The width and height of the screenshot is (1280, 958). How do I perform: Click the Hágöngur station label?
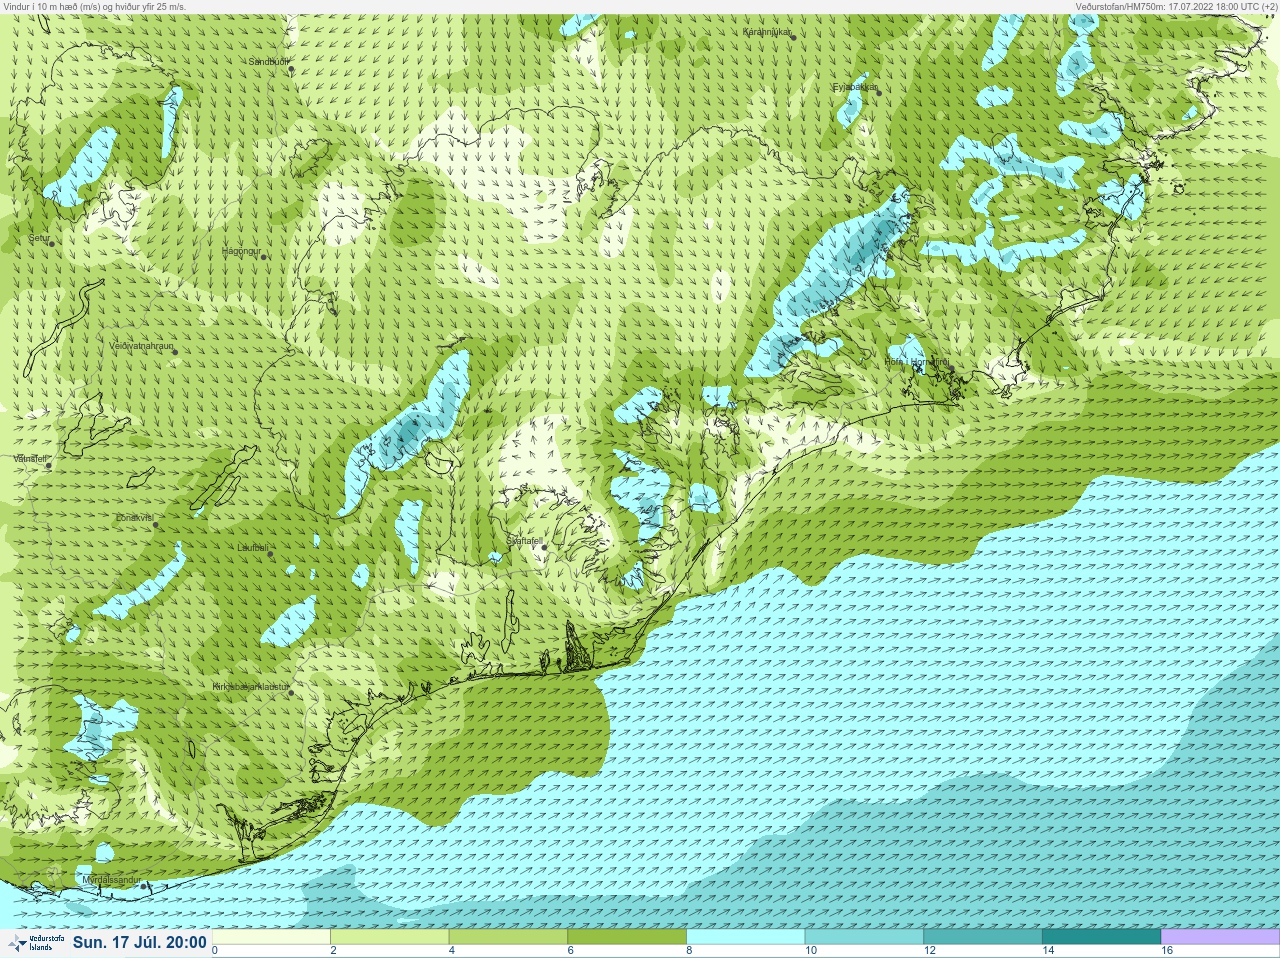point(241,251)
